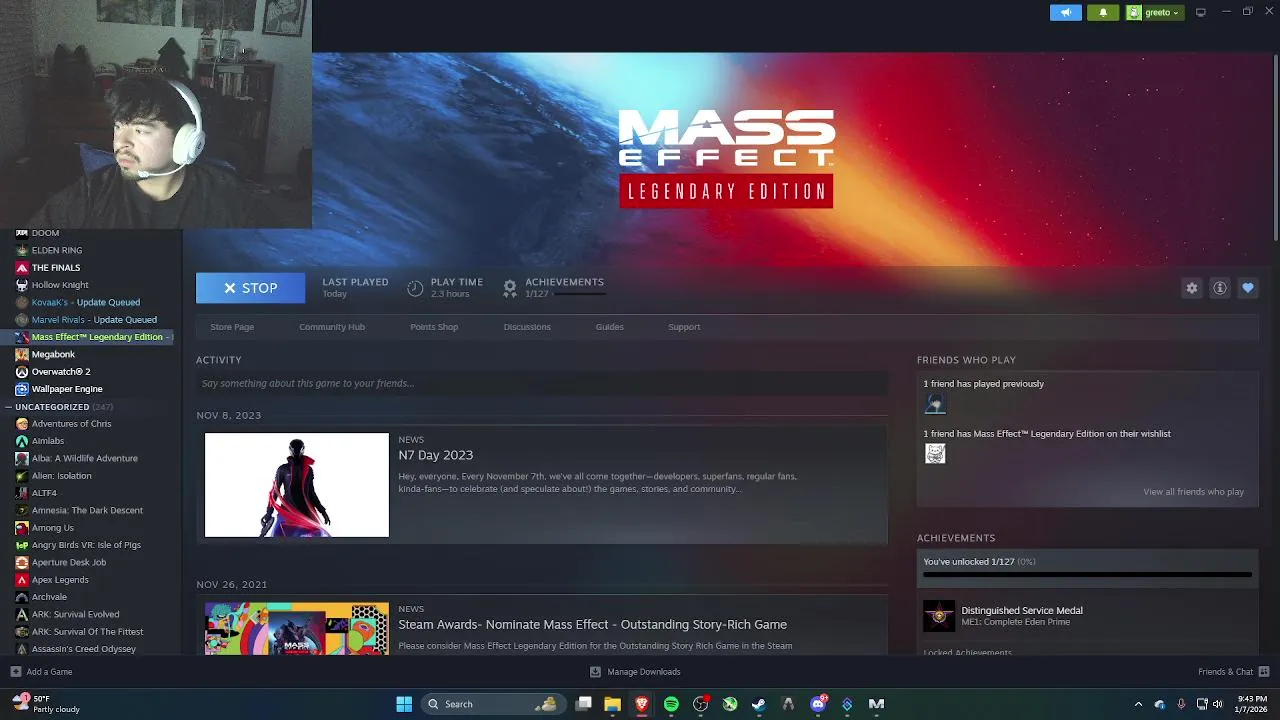This screenshot has width=1280, height=720.
Task: Select THE FINALS in library
Action: coord(56,268)
